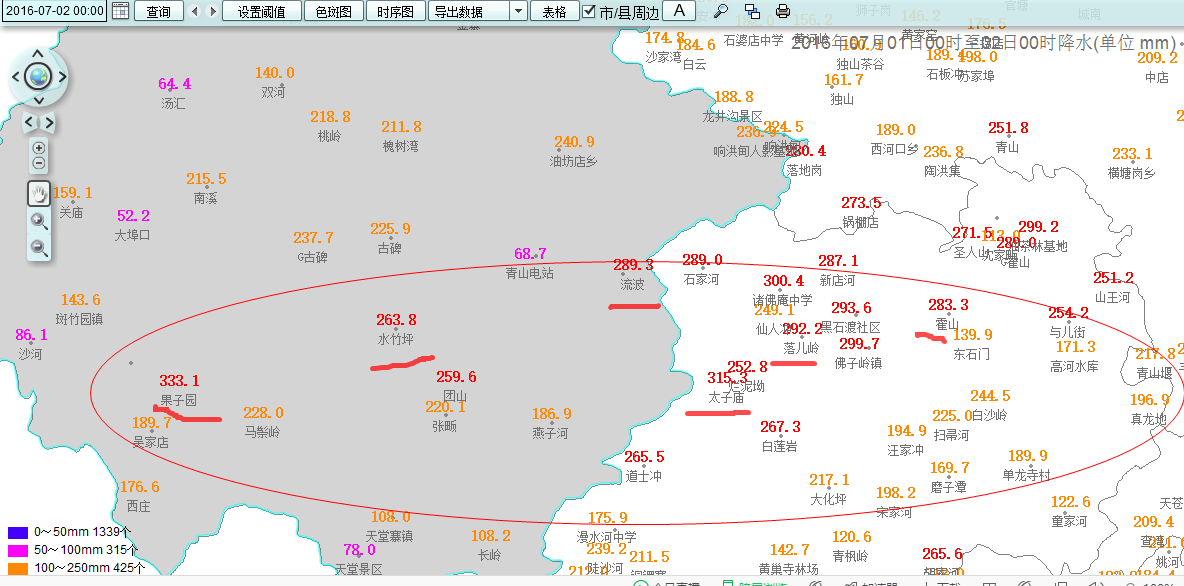Open the calendar date picker icon
This screenshot has height=586, width=1184.
[120, 11]
